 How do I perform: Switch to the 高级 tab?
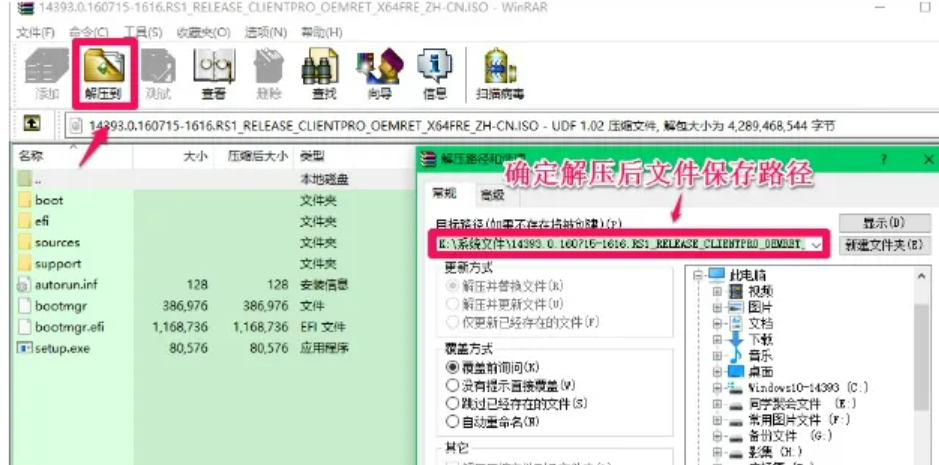(x=492, y=193)
